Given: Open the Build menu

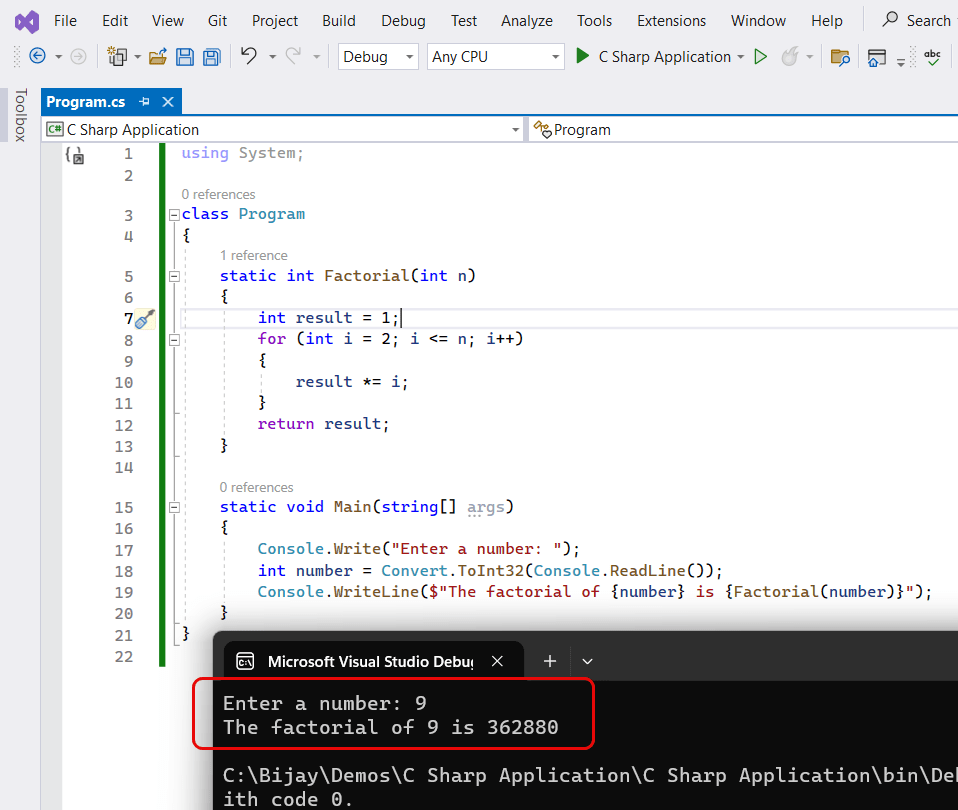Looking at the screenshot, I should point(338,20).
